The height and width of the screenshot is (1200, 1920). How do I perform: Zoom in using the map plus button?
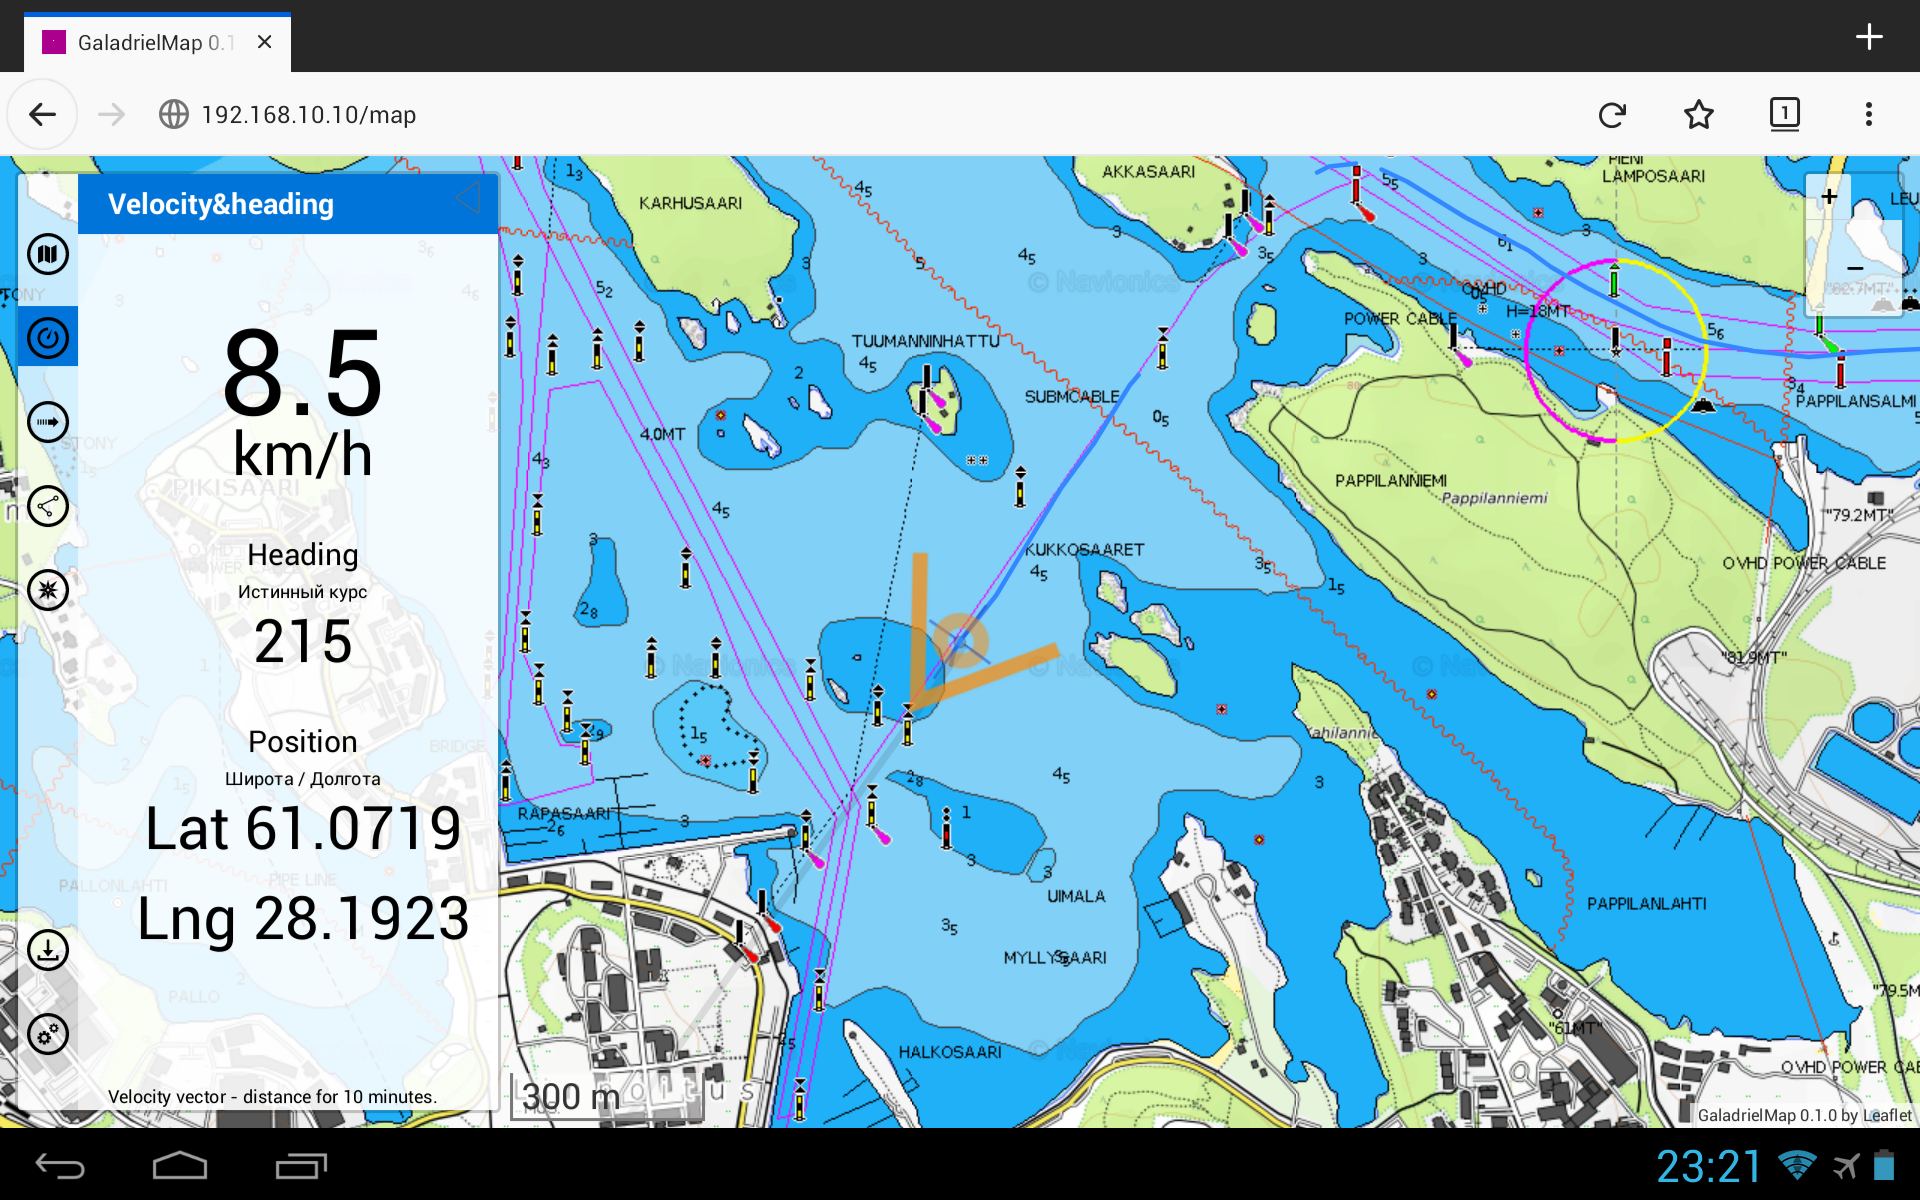tap(1829, 196)
